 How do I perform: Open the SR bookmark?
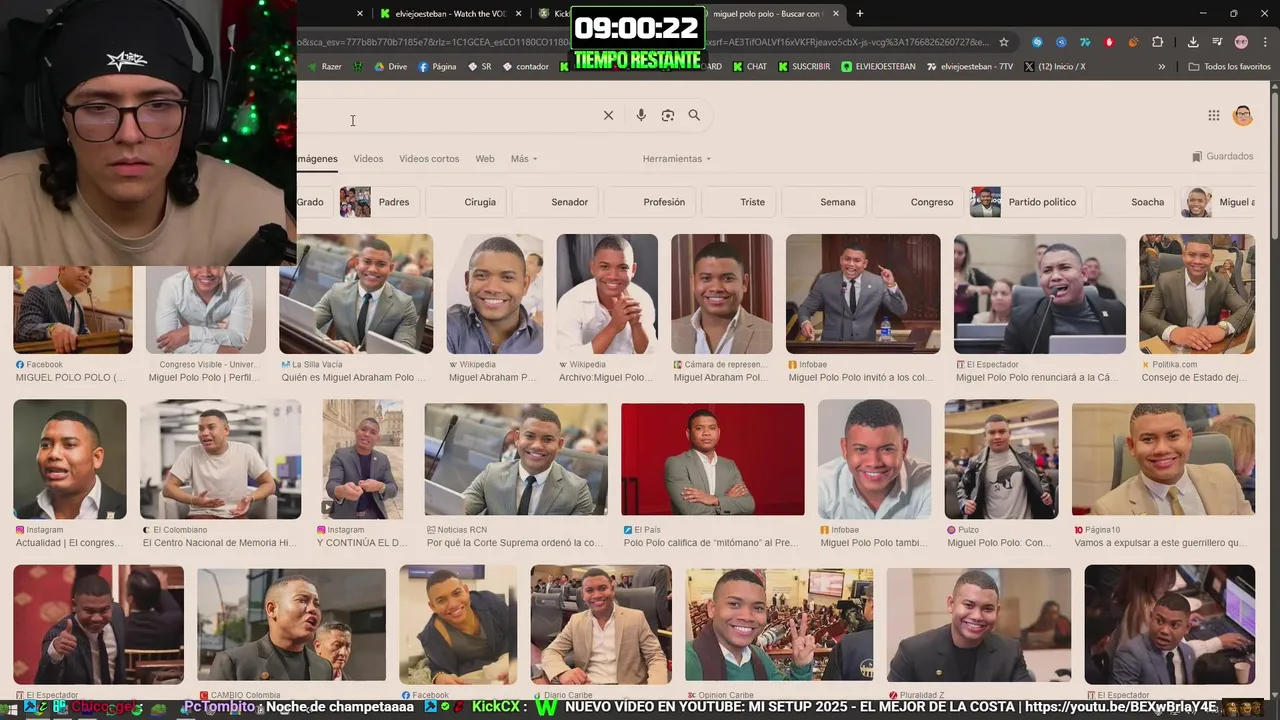click(479, 67)
